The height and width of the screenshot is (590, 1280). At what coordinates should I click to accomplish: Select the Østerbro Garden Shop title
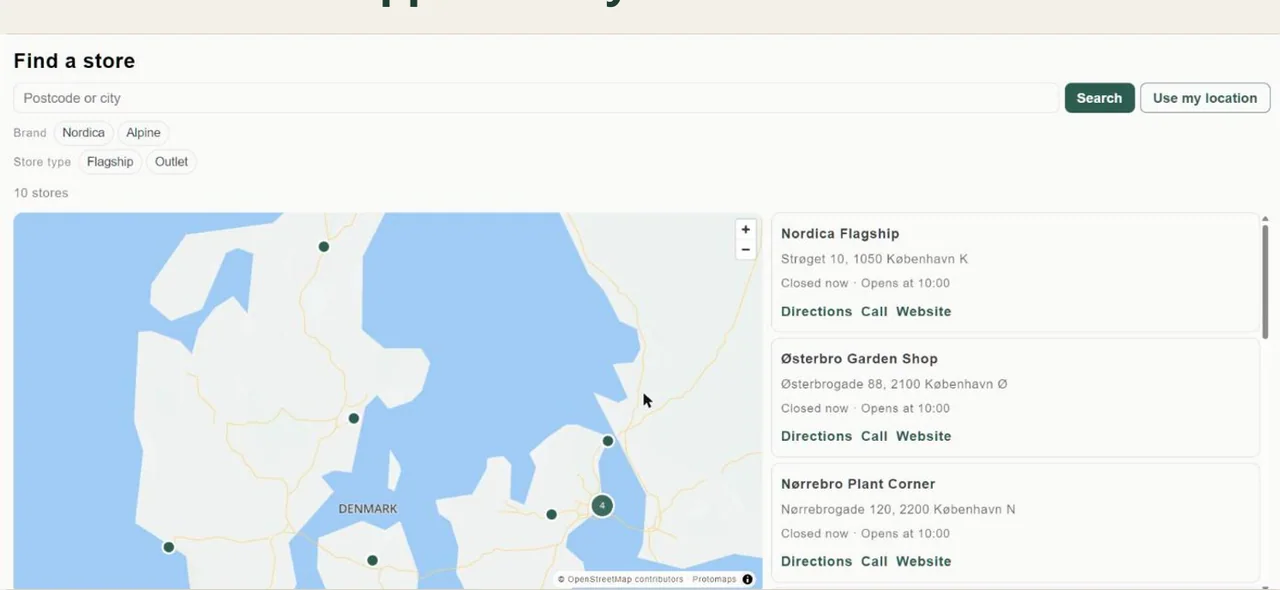click(859, 359)
